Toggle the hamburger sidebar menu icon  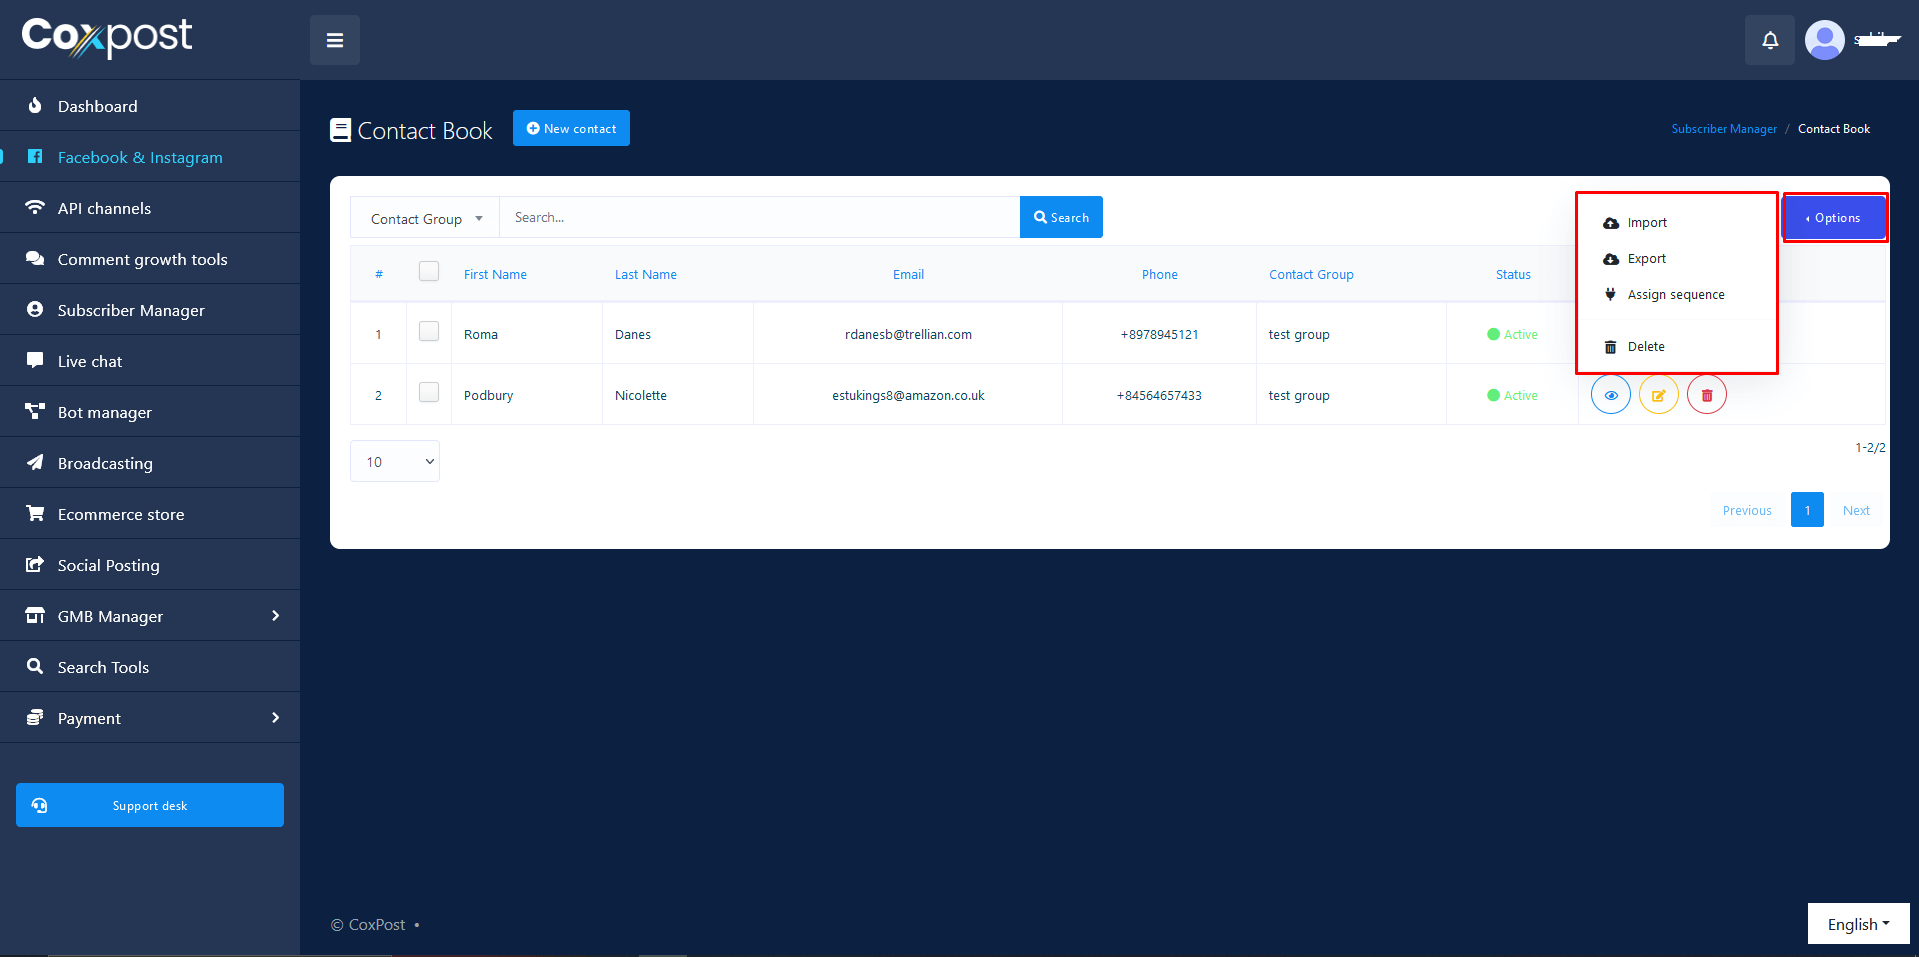click(x=335, y=40)
